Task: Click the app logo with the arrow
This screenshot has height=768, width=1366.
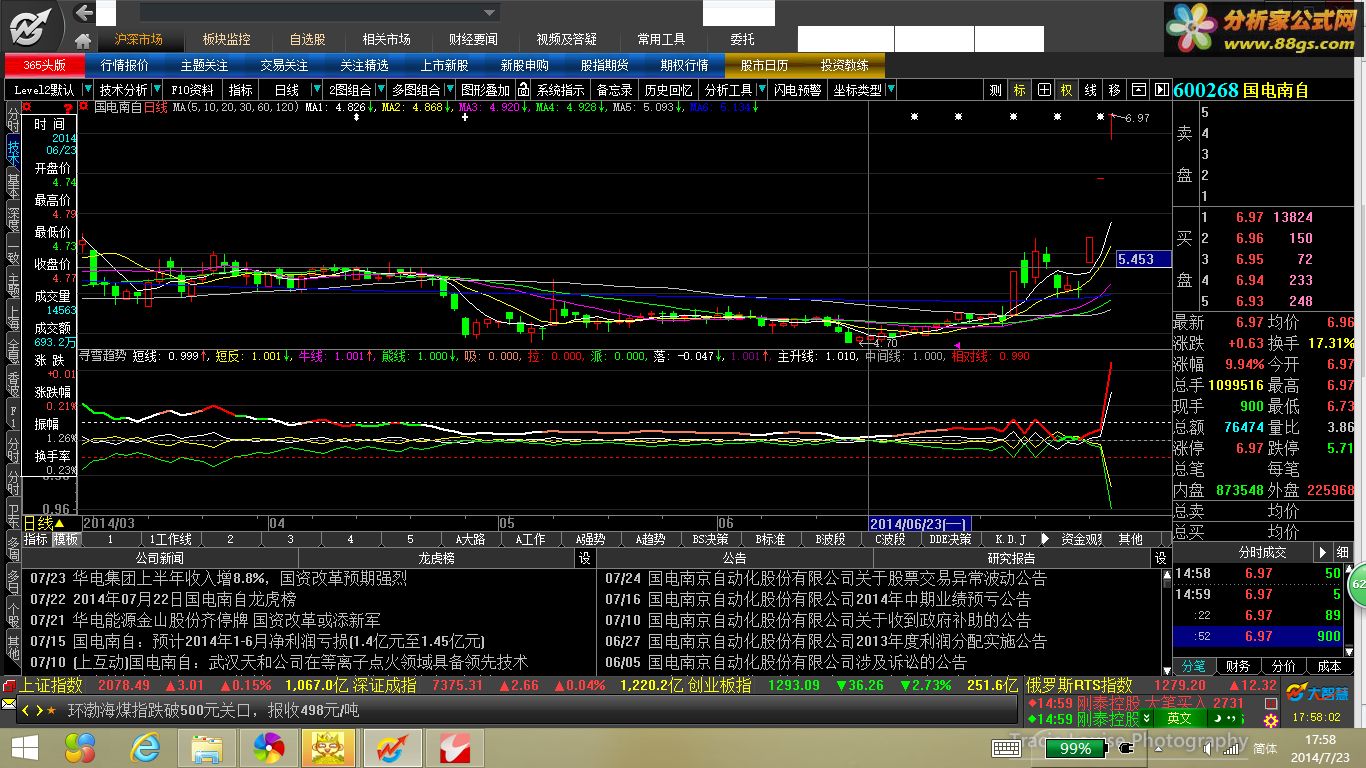Action: [33, 25]
